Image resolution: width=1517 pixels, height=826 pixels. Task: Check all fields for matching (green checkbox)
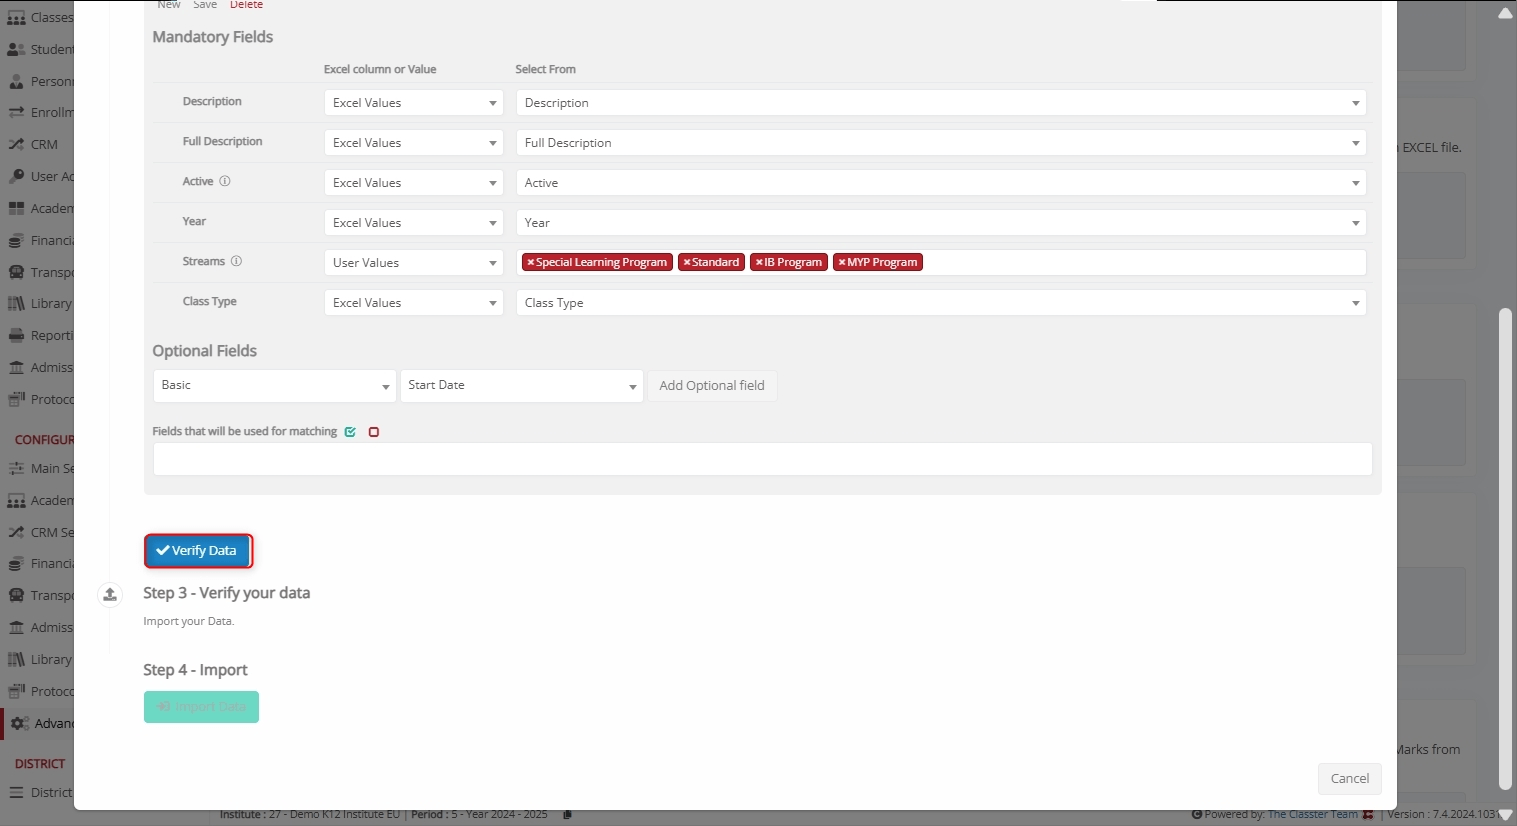click(x=350, y=432)
